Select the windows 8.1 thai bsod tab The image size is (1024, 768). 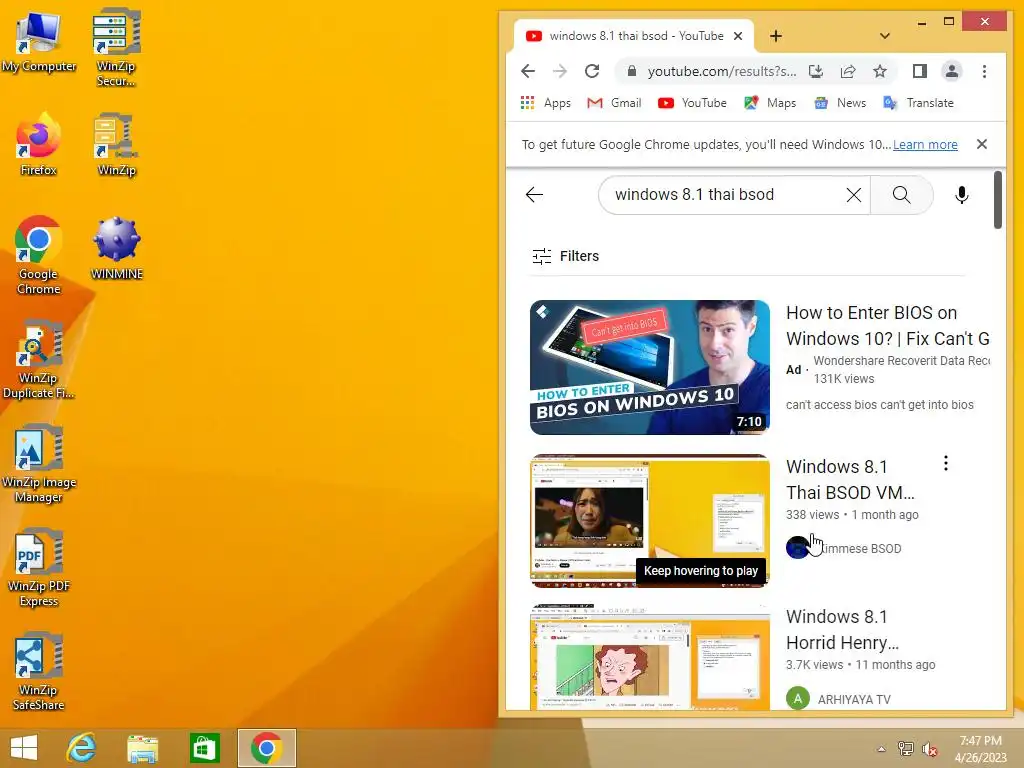click(634, 36)
